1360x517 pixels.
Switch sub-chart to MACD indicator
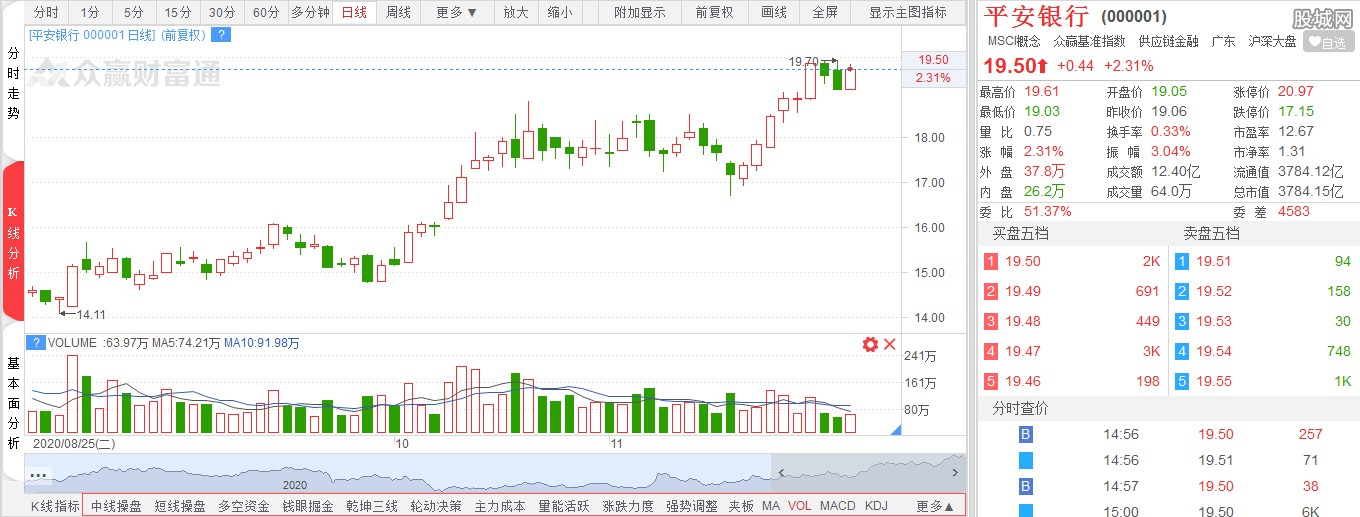pos(838,506)
